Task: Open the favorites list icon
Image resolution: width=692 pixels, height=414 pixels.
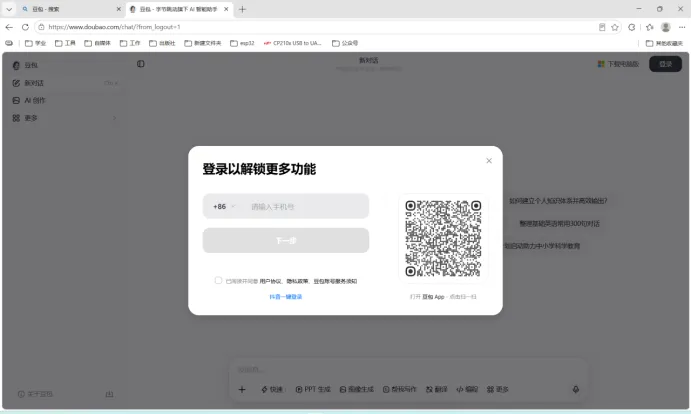Action: 650,27
